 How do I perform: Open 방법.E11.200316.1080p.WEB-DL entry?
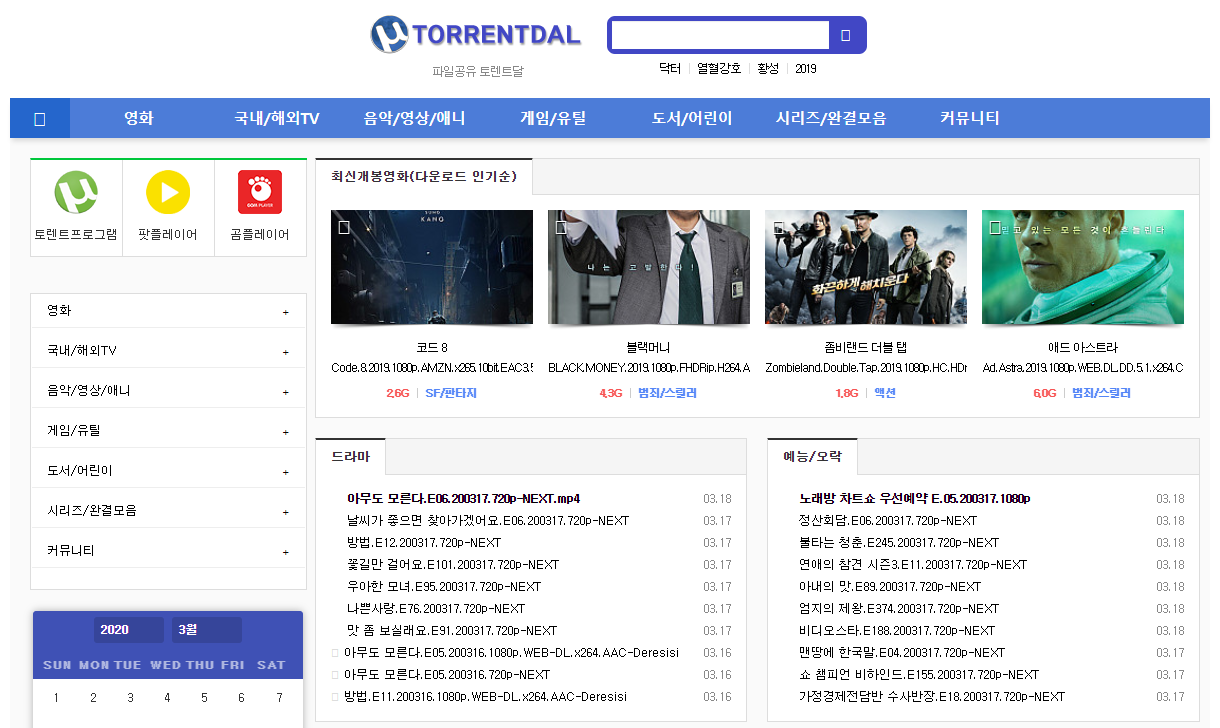(x=485, y=696)
